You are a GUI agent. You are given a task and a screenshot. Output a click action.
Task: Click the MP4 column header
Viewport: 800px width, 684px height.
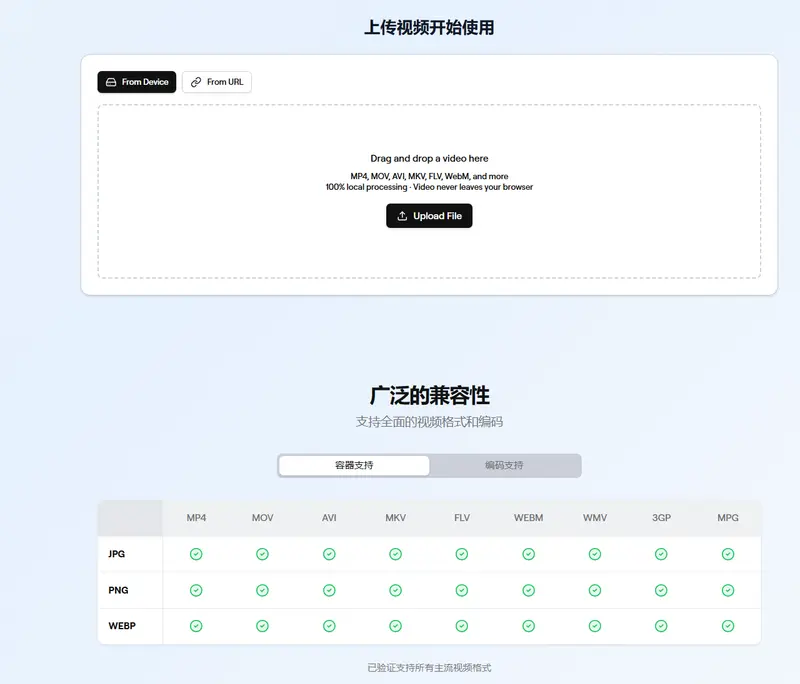coord(196,518)
